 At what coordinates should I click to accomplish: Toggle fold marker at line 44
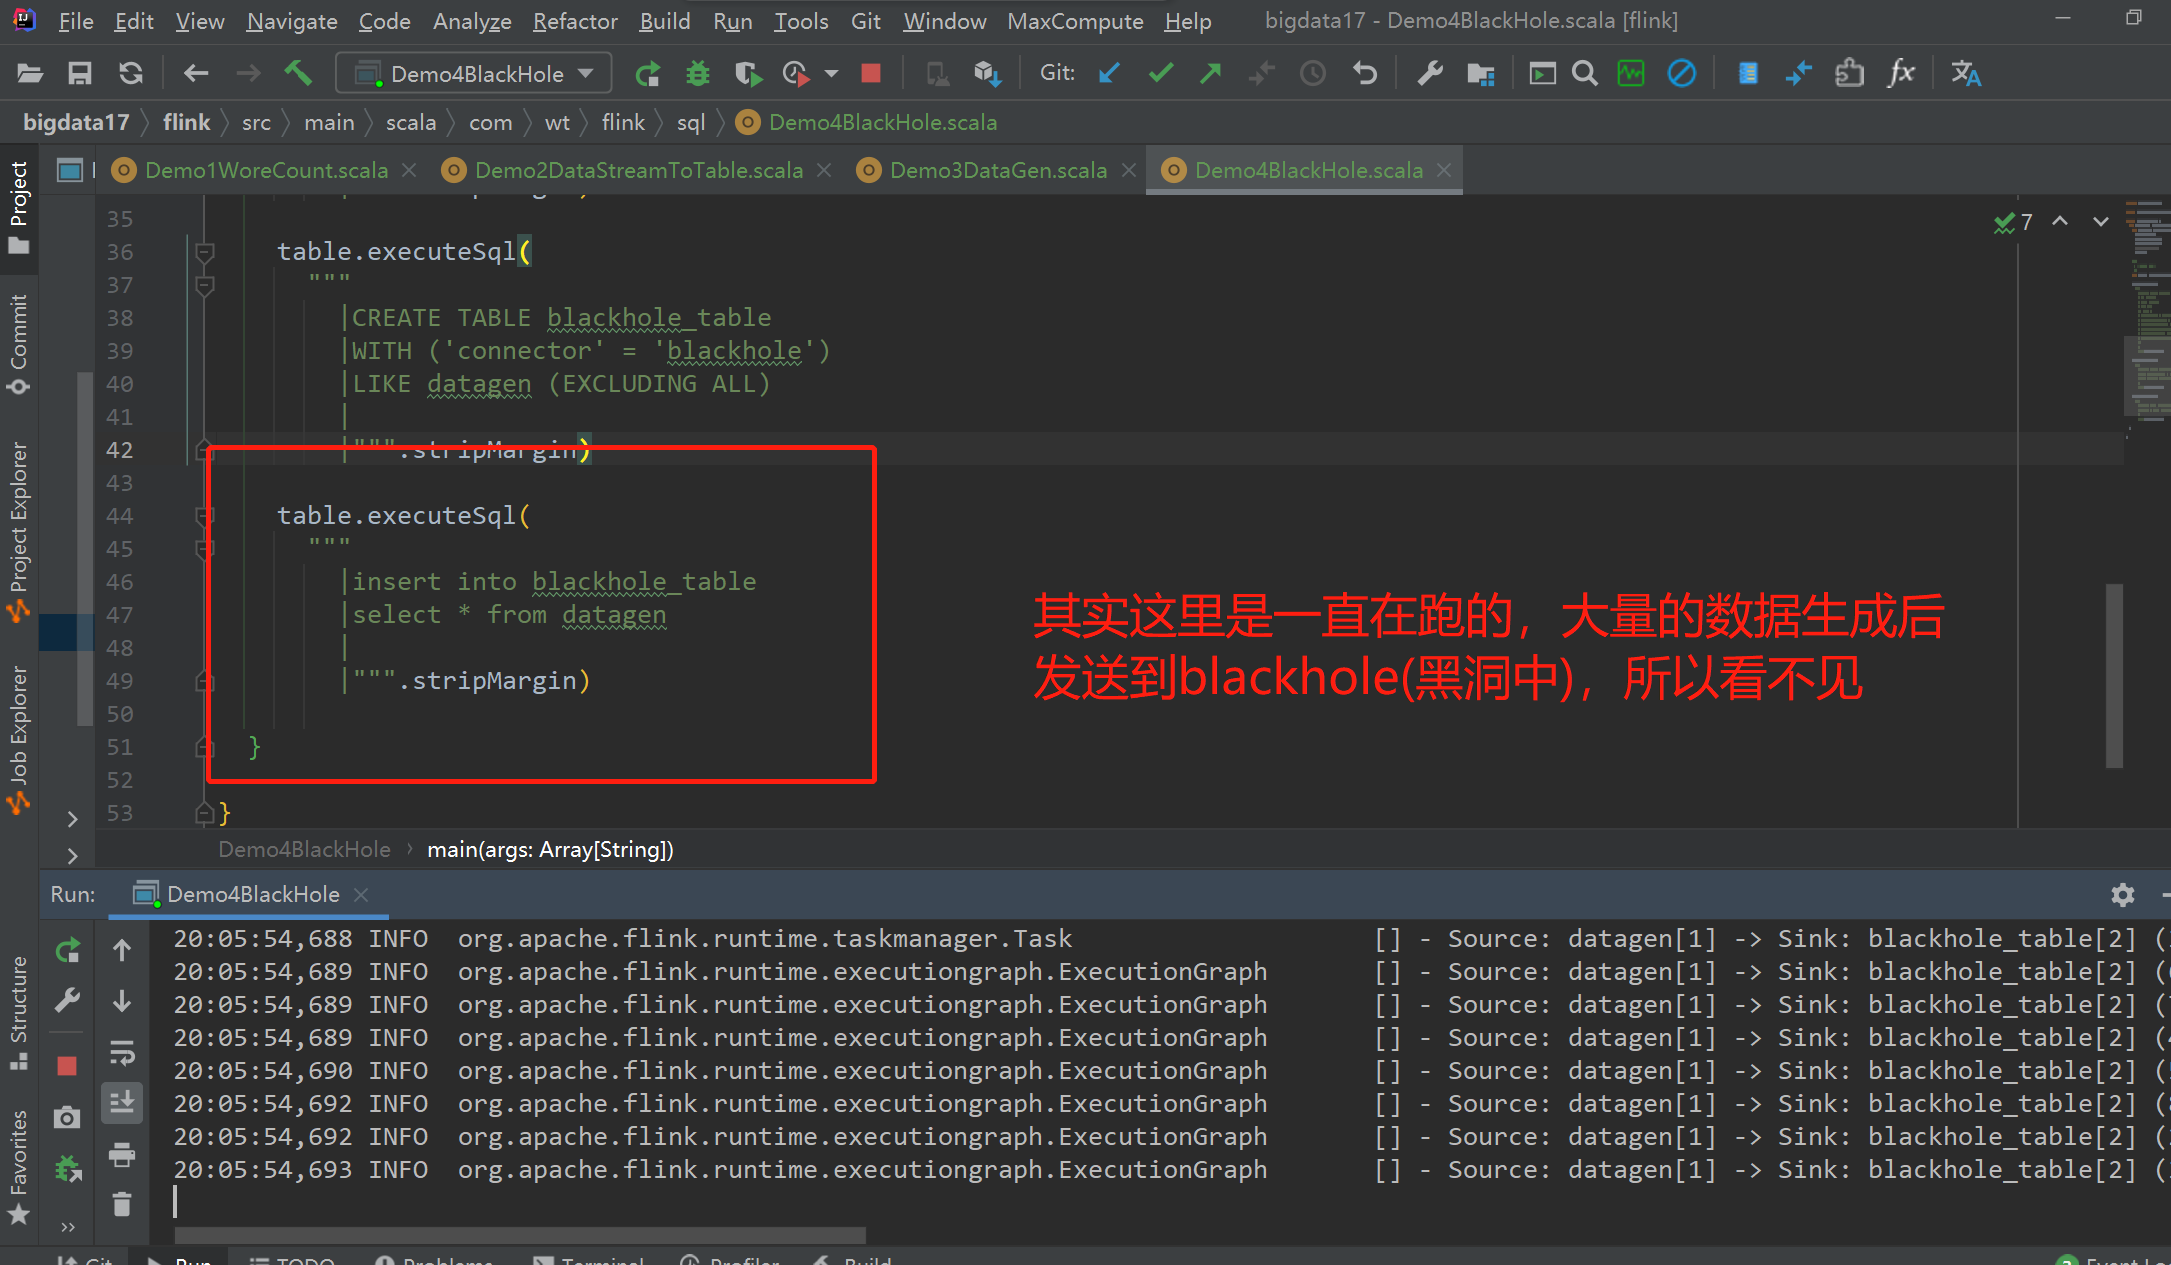204,516
